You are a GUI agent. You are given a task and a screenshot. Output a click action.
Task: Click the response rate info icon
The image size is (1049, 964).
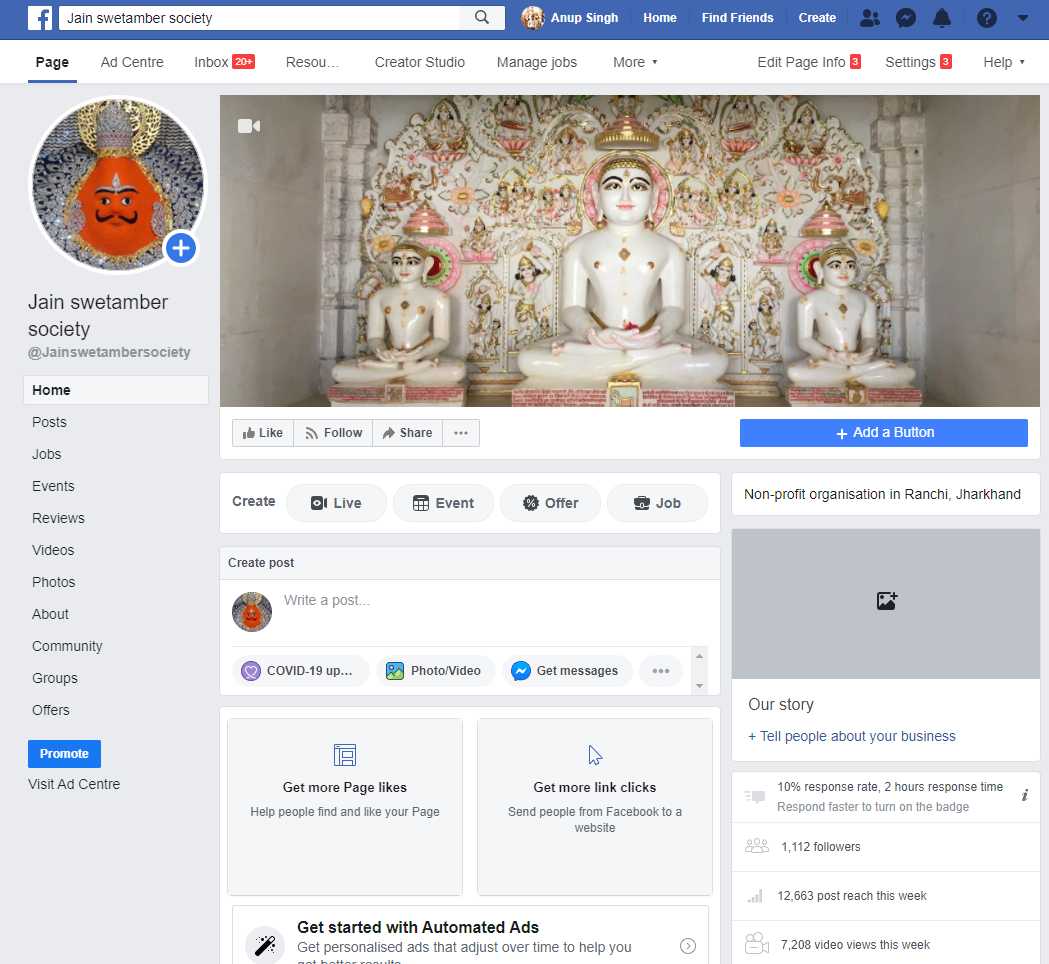(x=1024, y=796)
